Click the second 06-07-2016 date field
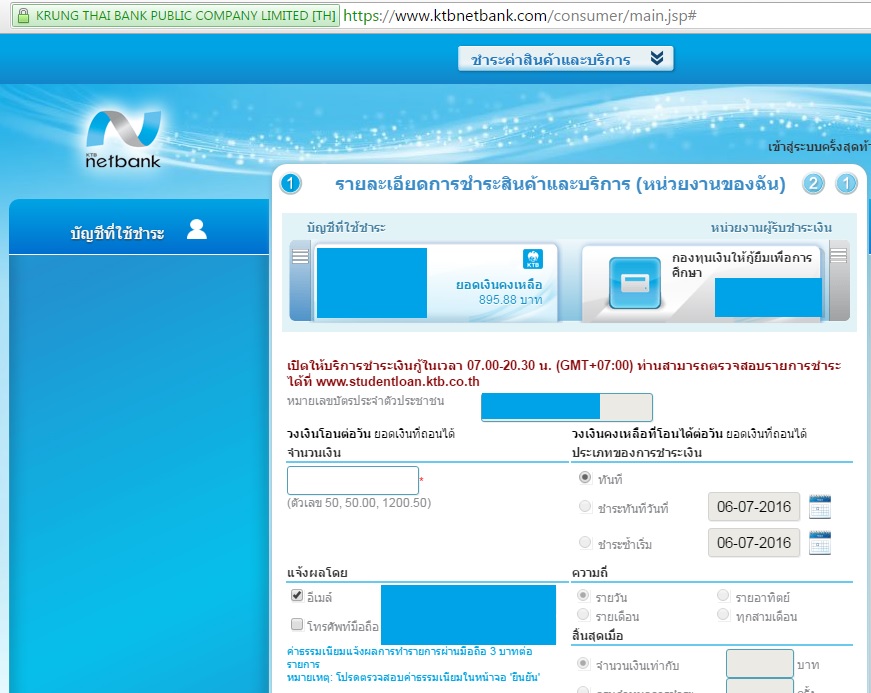 pyautogui.click(x=754, y=543)
